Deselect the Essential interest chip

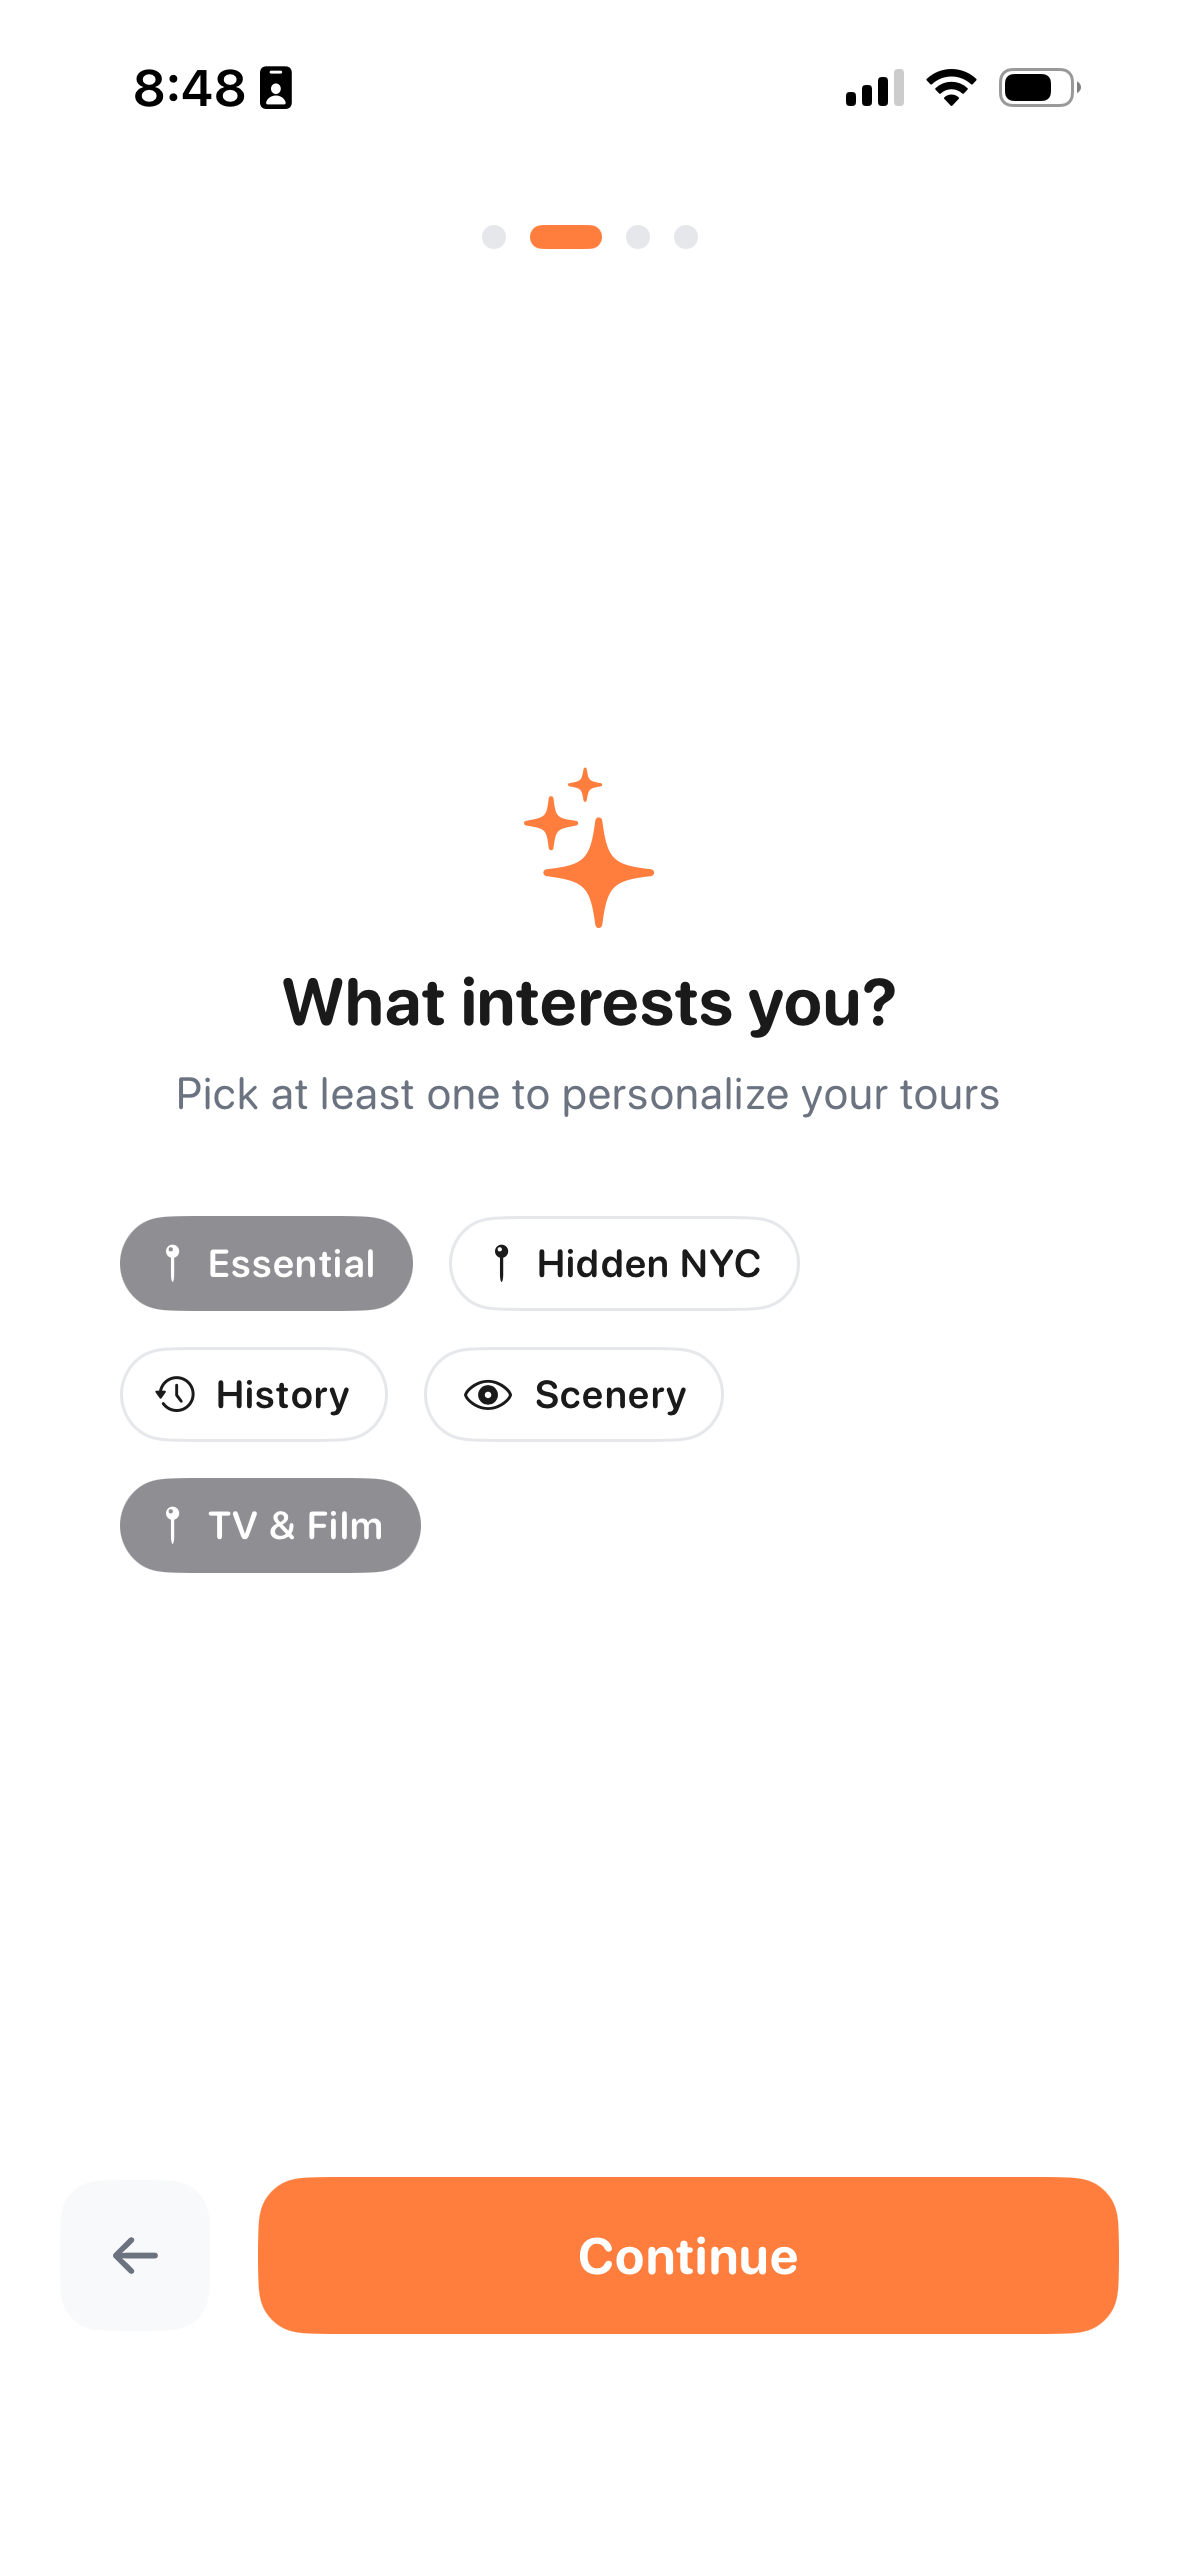pos(266,1263)
